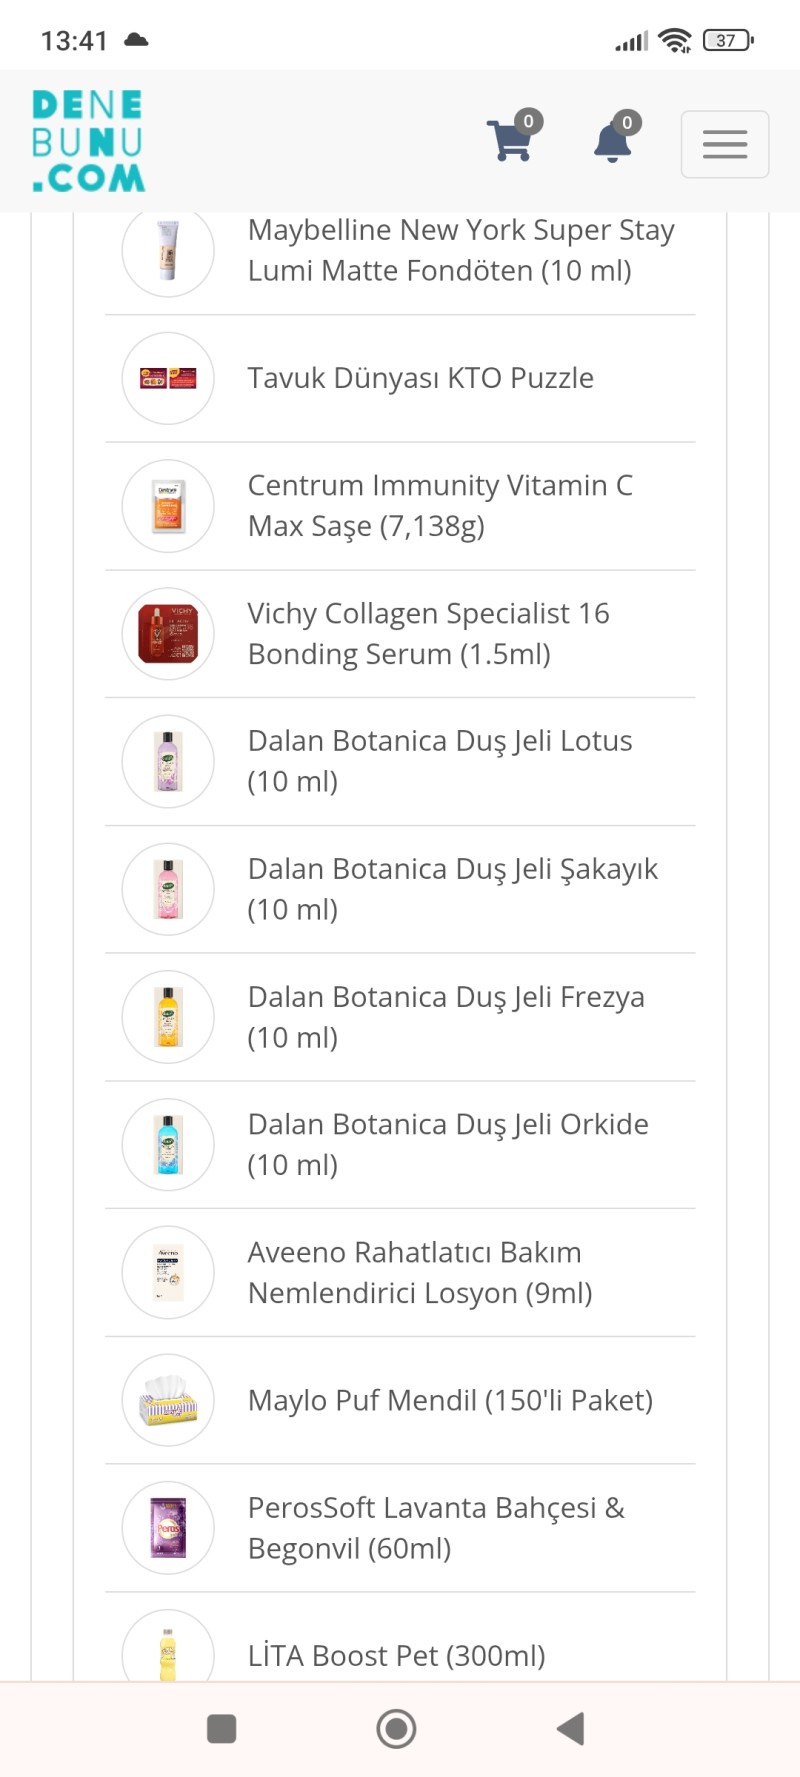Viewport: 800px width, 1777px height.
Task: Expand the hamburger navigation menu
Action: click(724, 144)
